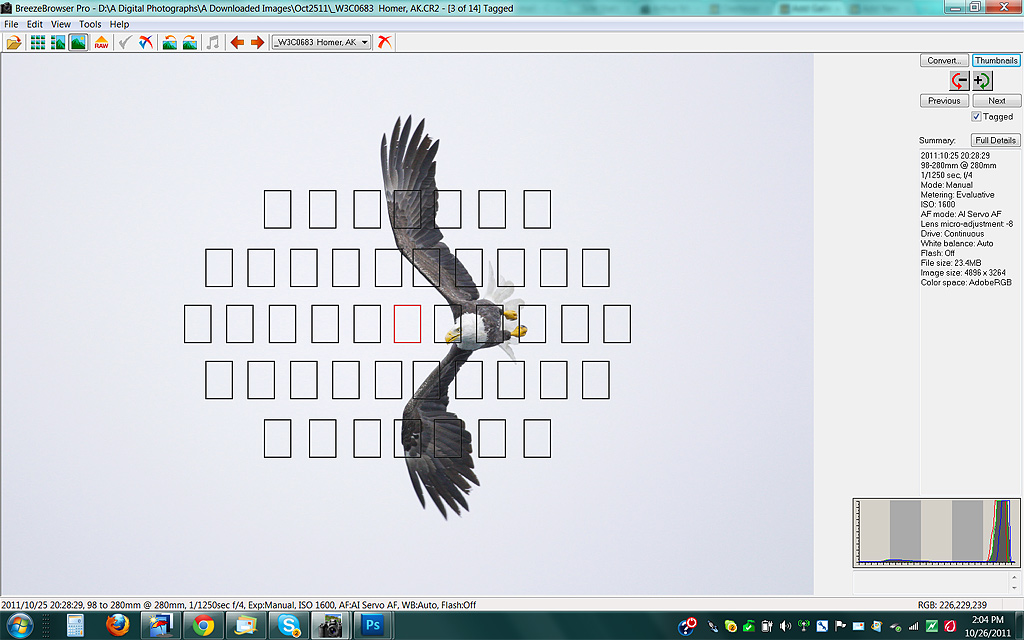The height and width of the screenshot is (640, 1024).
Task: Click 'AF mode: AI Servo AF' summary text
Action: [961, 214]
